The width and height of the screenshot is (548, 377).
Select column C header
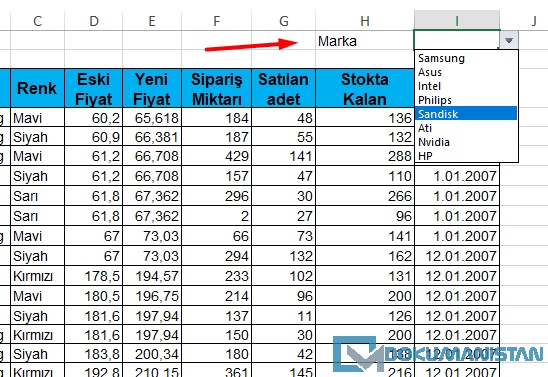tap(37, 21)
